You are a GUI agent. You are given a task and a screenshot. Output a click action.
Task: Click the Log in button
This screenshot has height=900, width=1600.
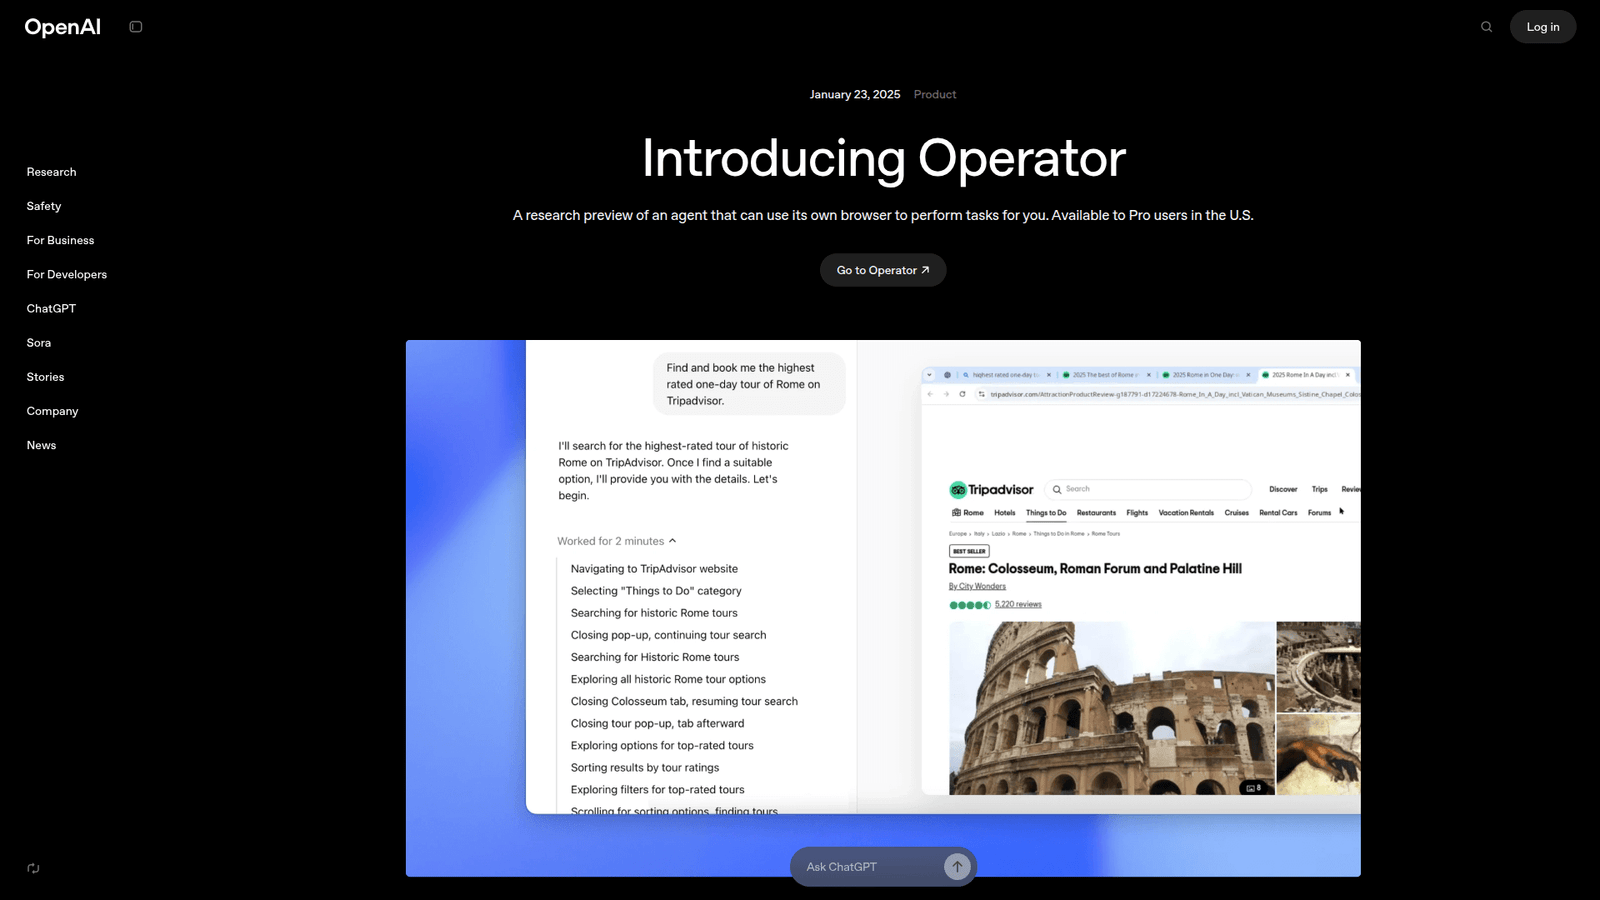click(x=1542, y=26)
